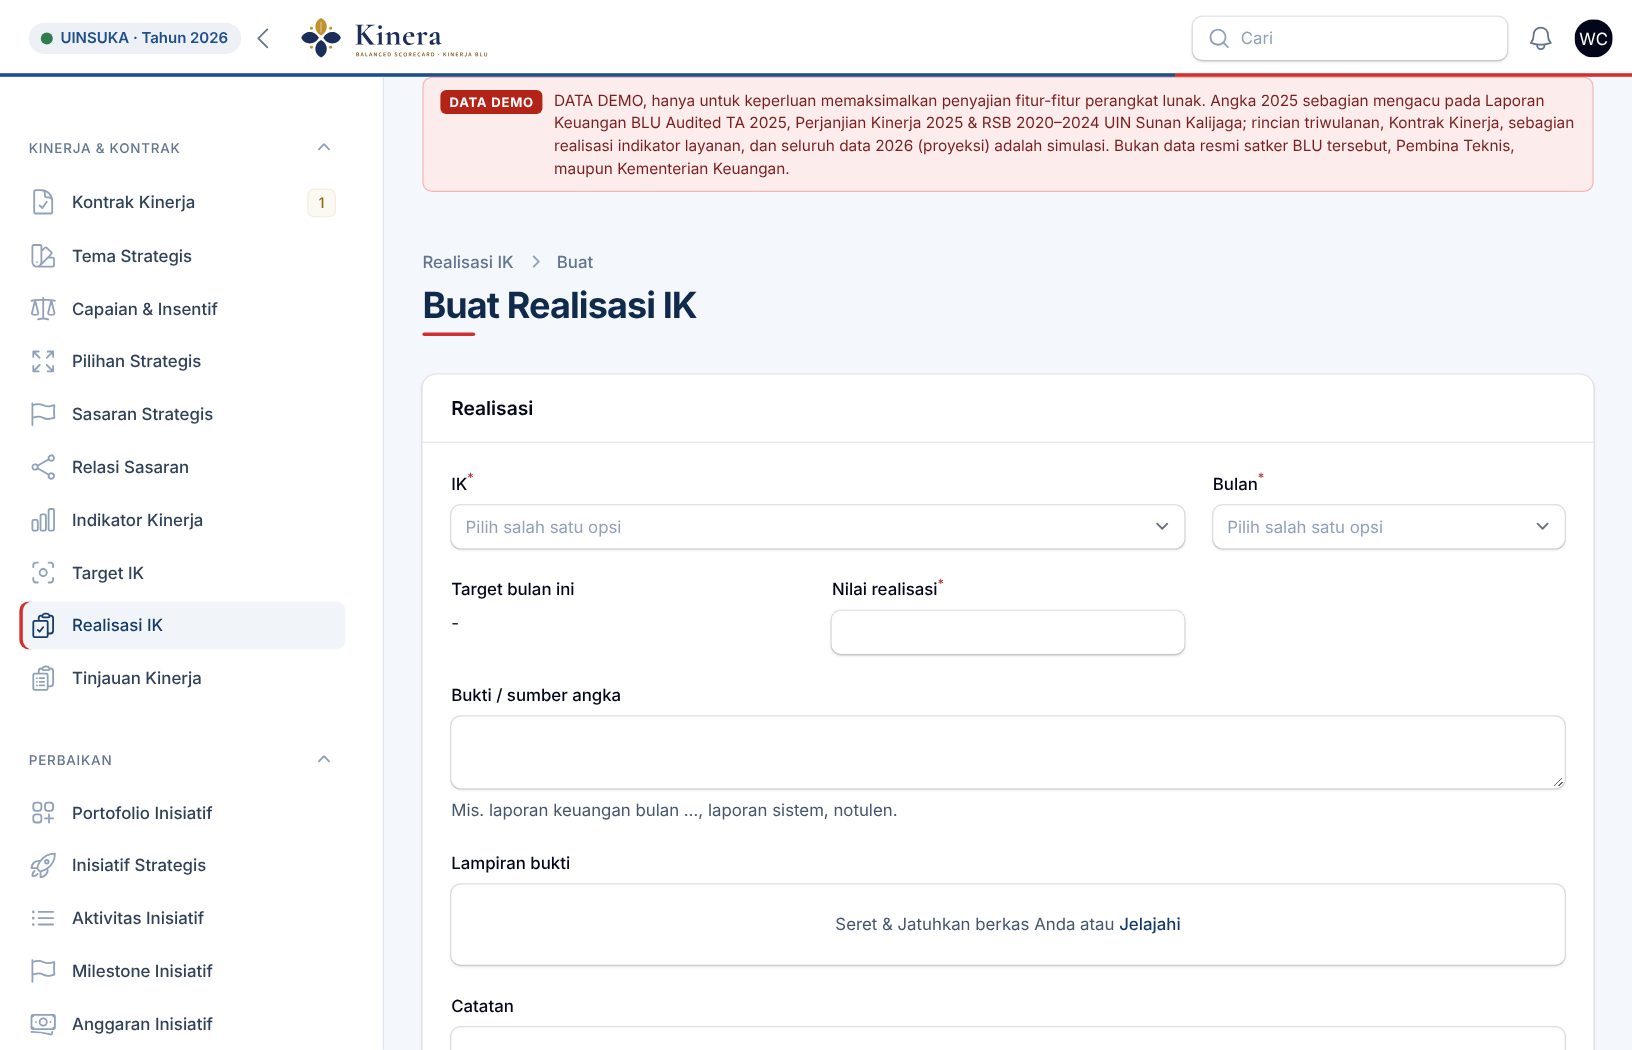Open the IK selection dropdown
The image size is (1632, 1050).
(x=817, y=527)
